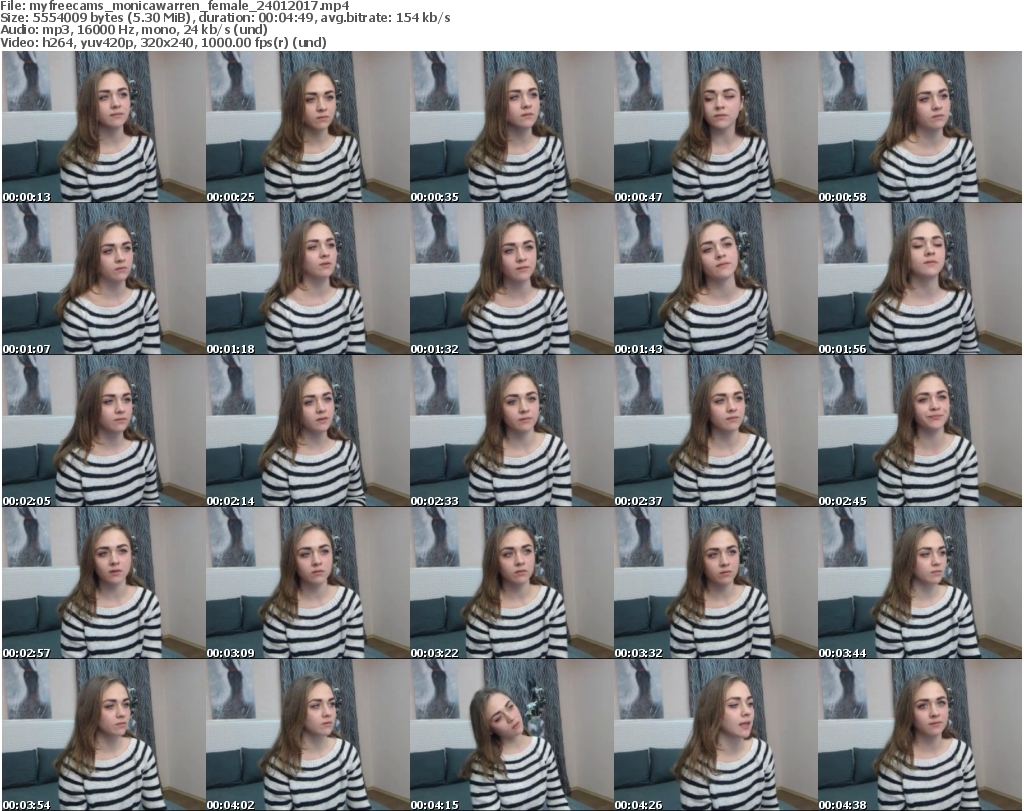Select the thumbnail stamped 00:00:47
This screenshot has width=1024, height=811.
point(715,127)
